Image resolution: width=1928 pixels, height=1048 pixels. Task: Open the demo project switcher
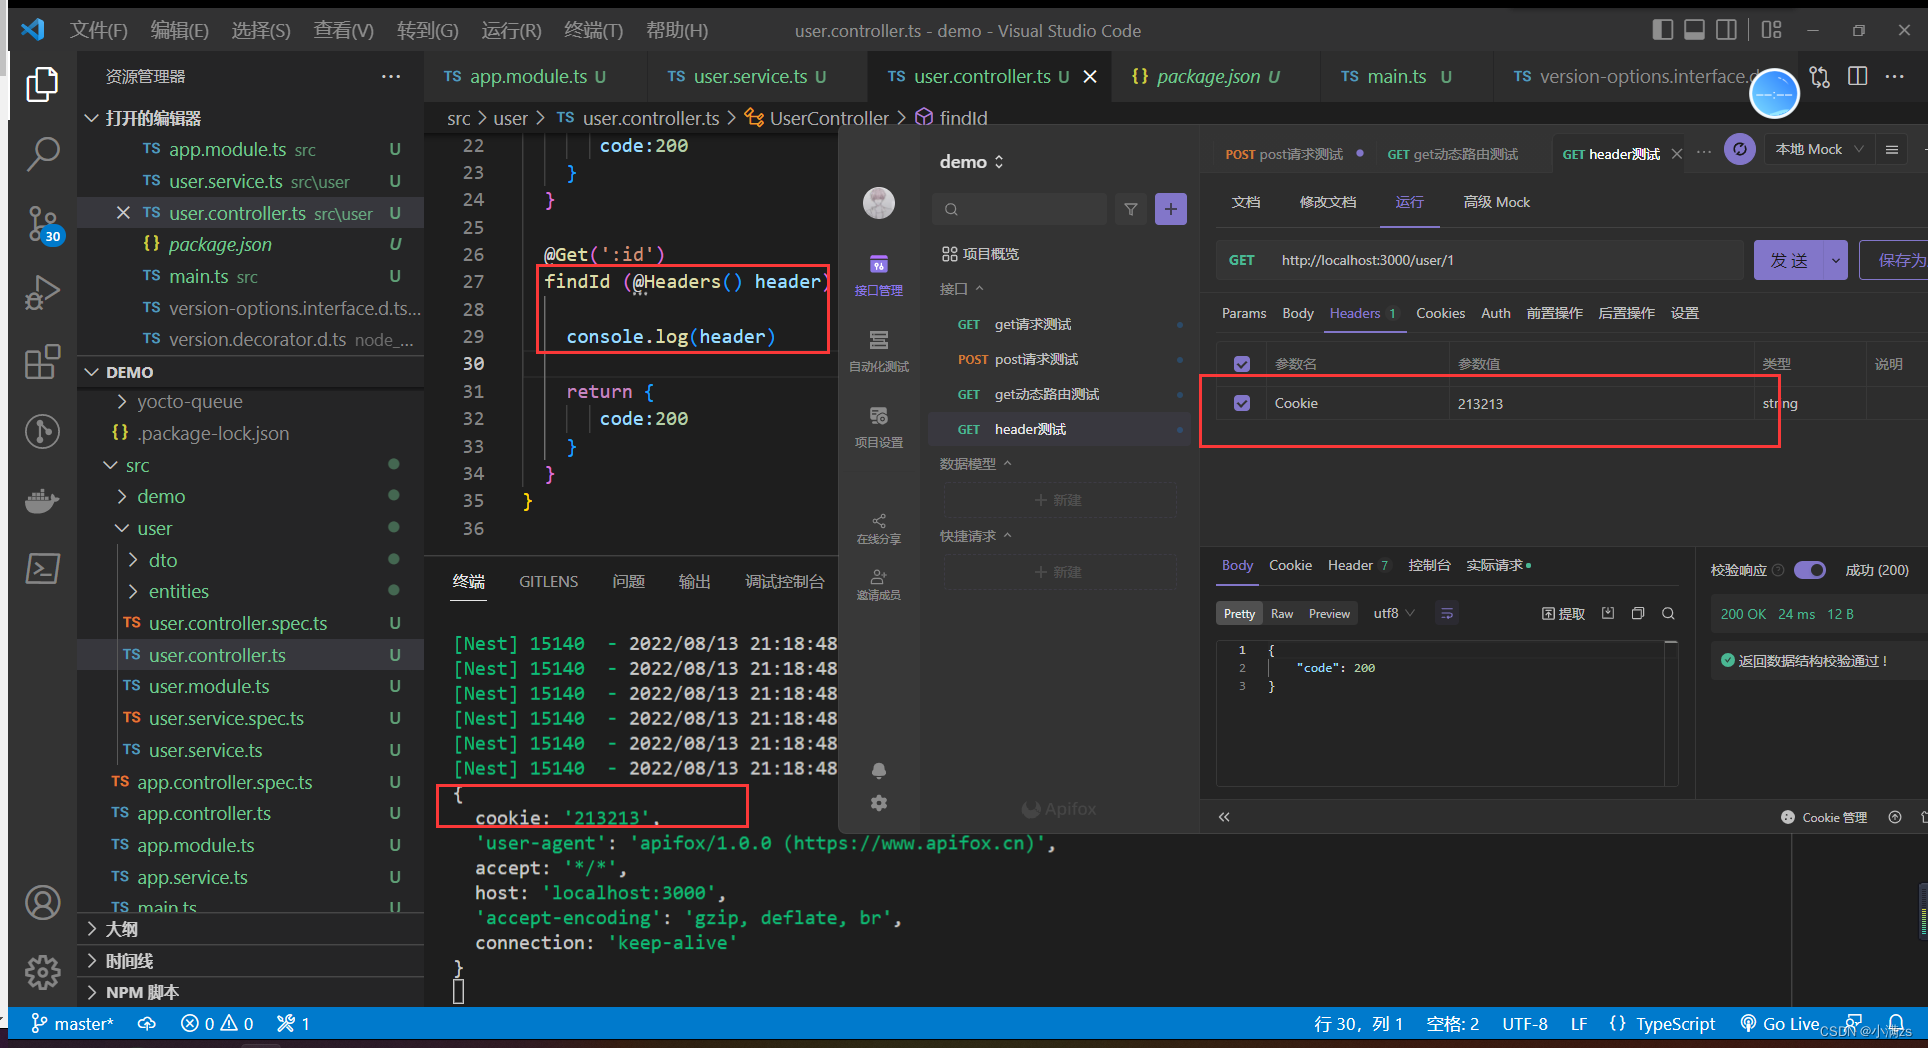pos(972,162)
